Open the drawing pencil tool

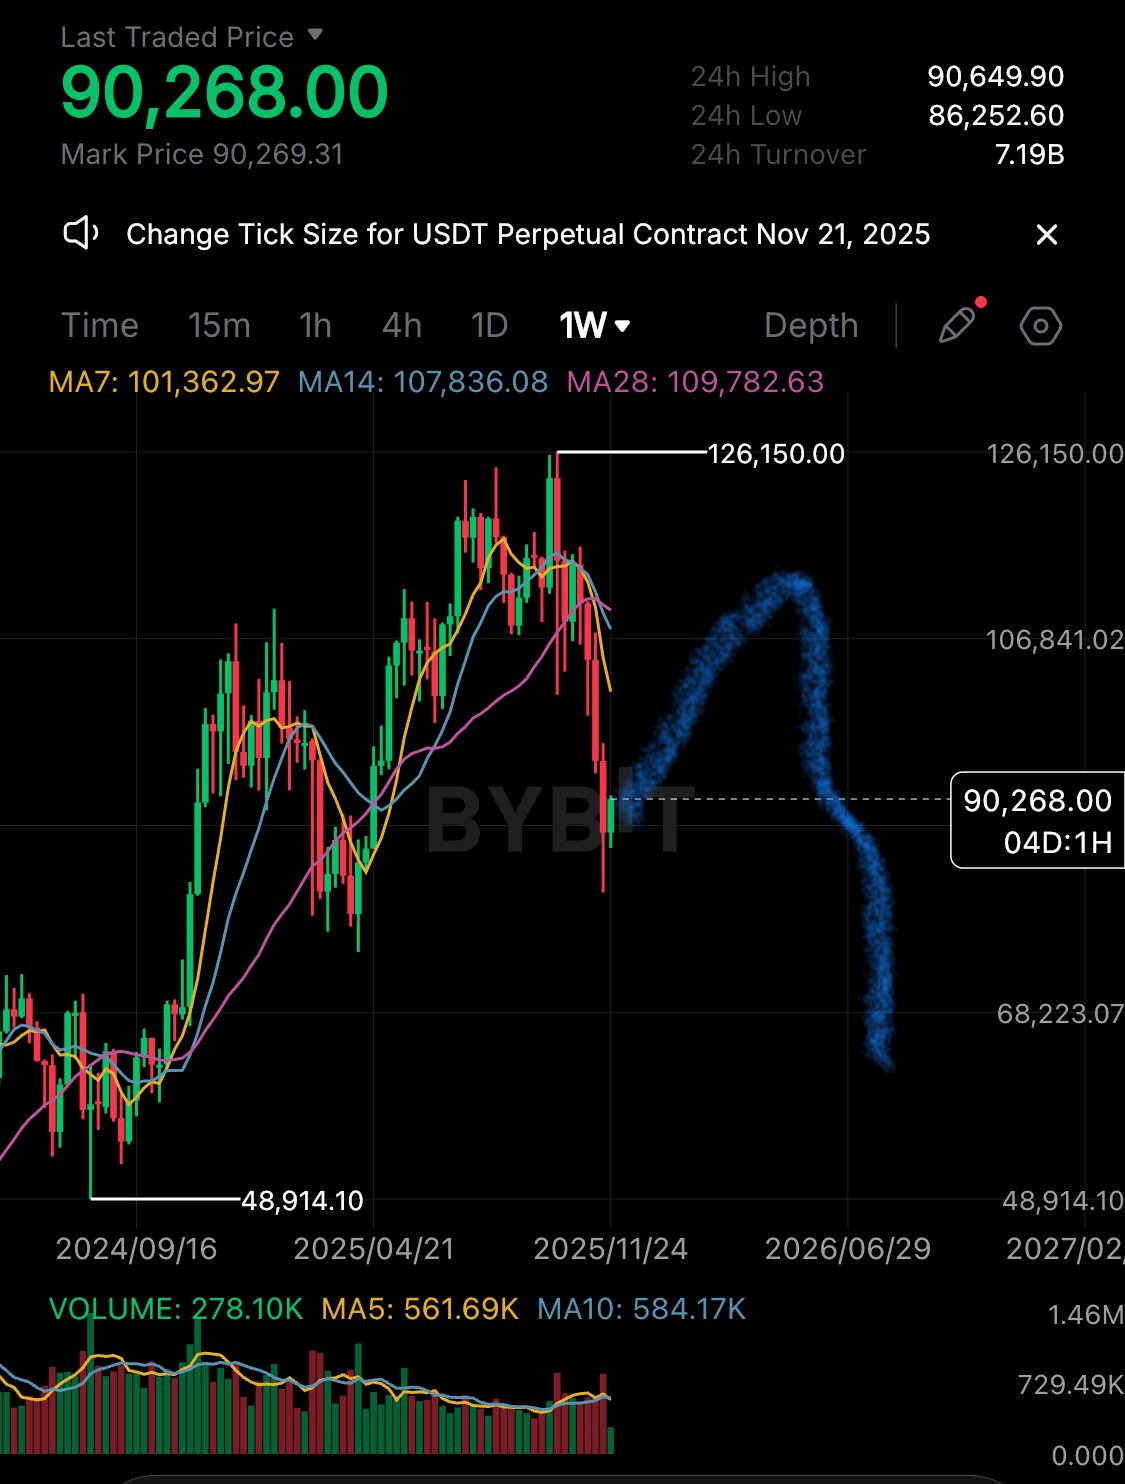click(957, 326)
